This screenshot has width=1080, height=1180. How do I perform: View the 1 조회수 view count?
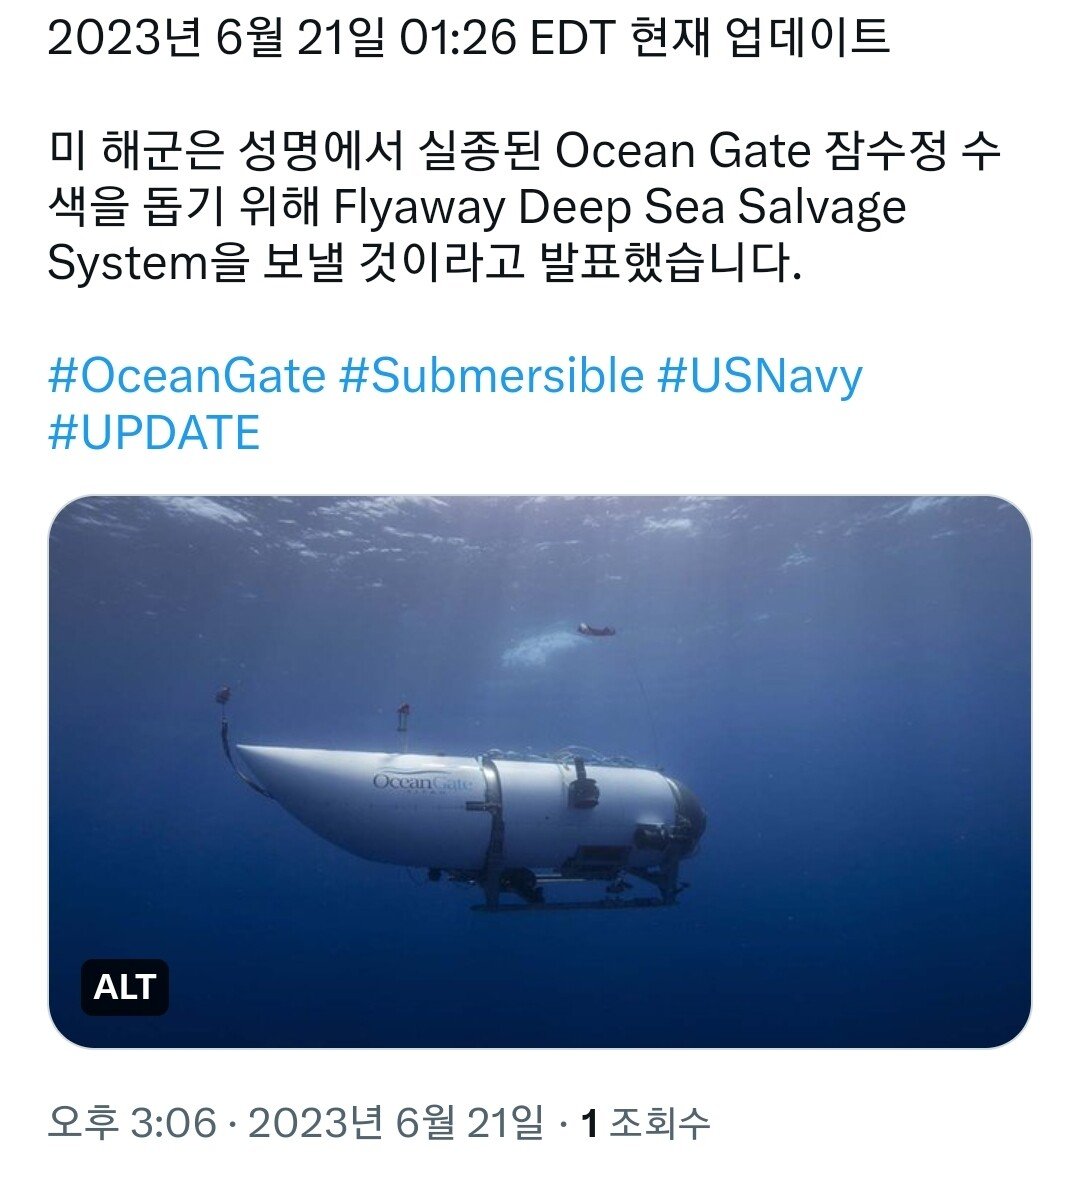point(646,1124)
